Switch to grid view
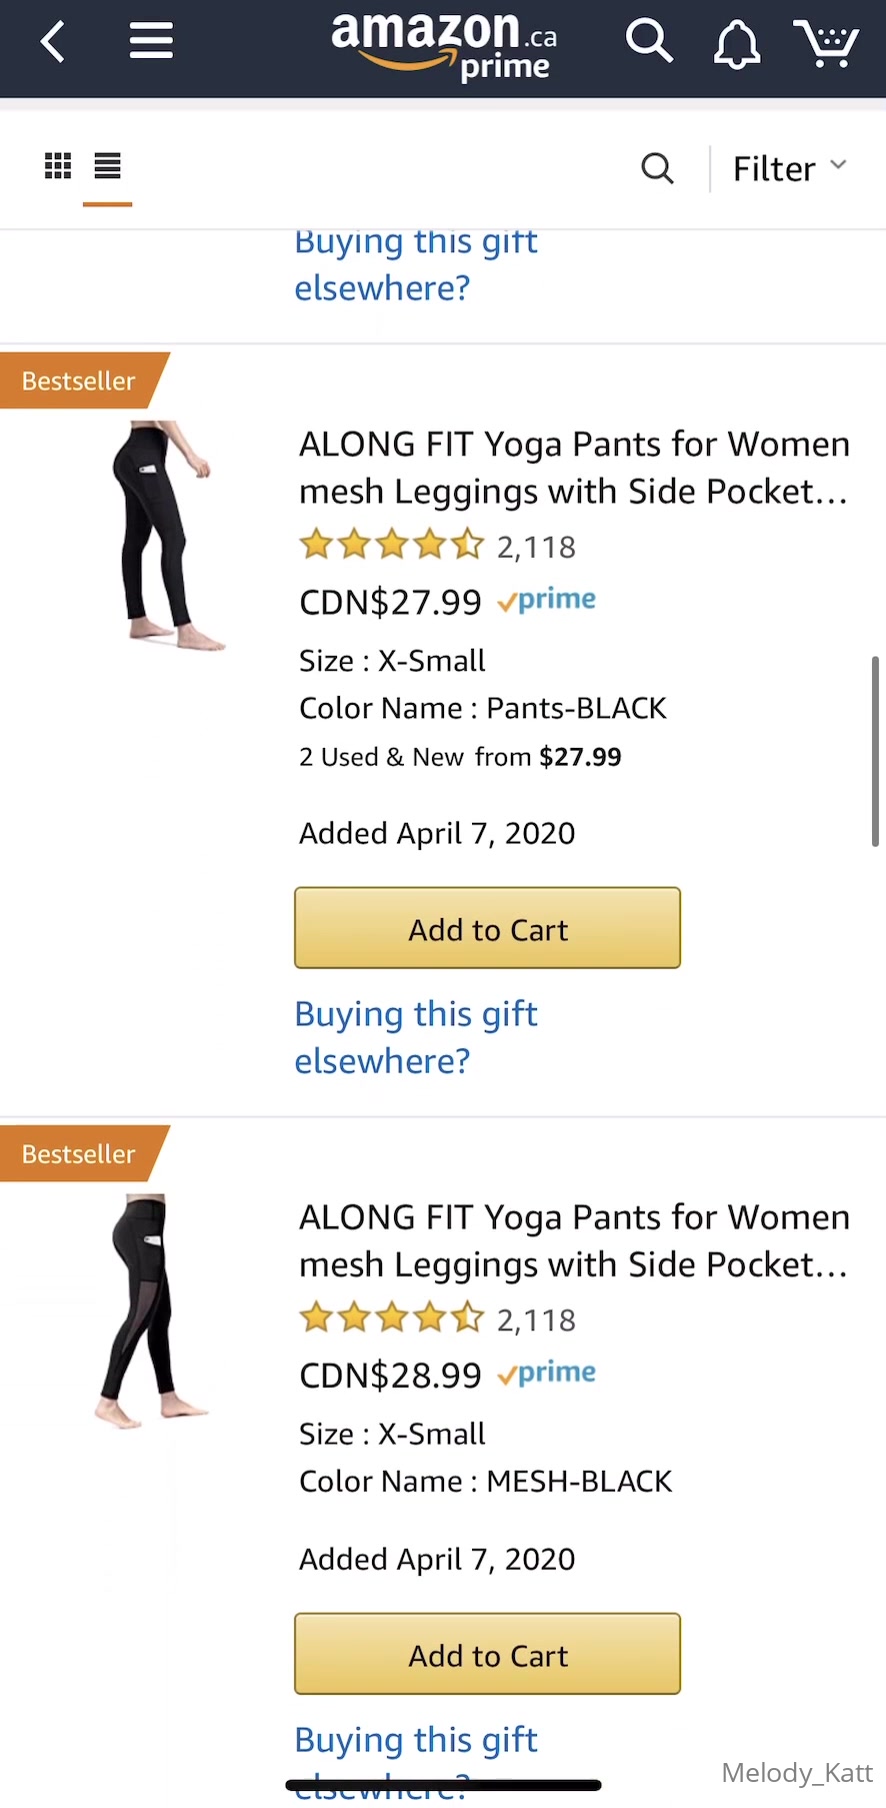Screen dimensions: 886x1808 [58, 166]
